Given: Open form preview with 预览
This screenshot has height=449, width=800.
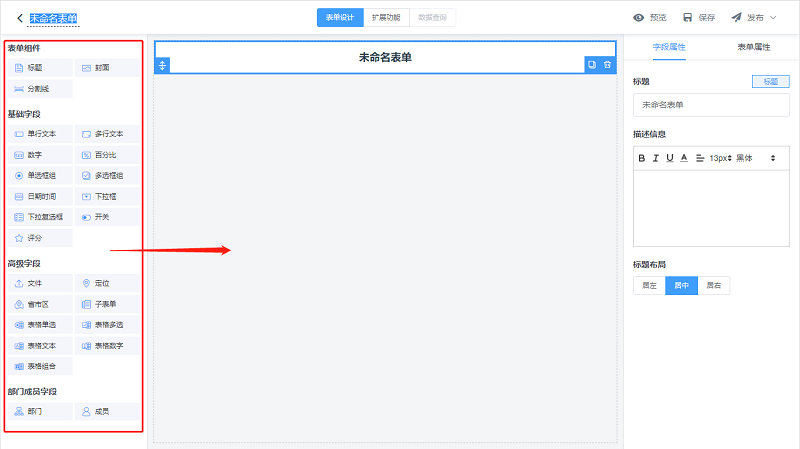Looking at the screenshot, I should tap(650, 18).
